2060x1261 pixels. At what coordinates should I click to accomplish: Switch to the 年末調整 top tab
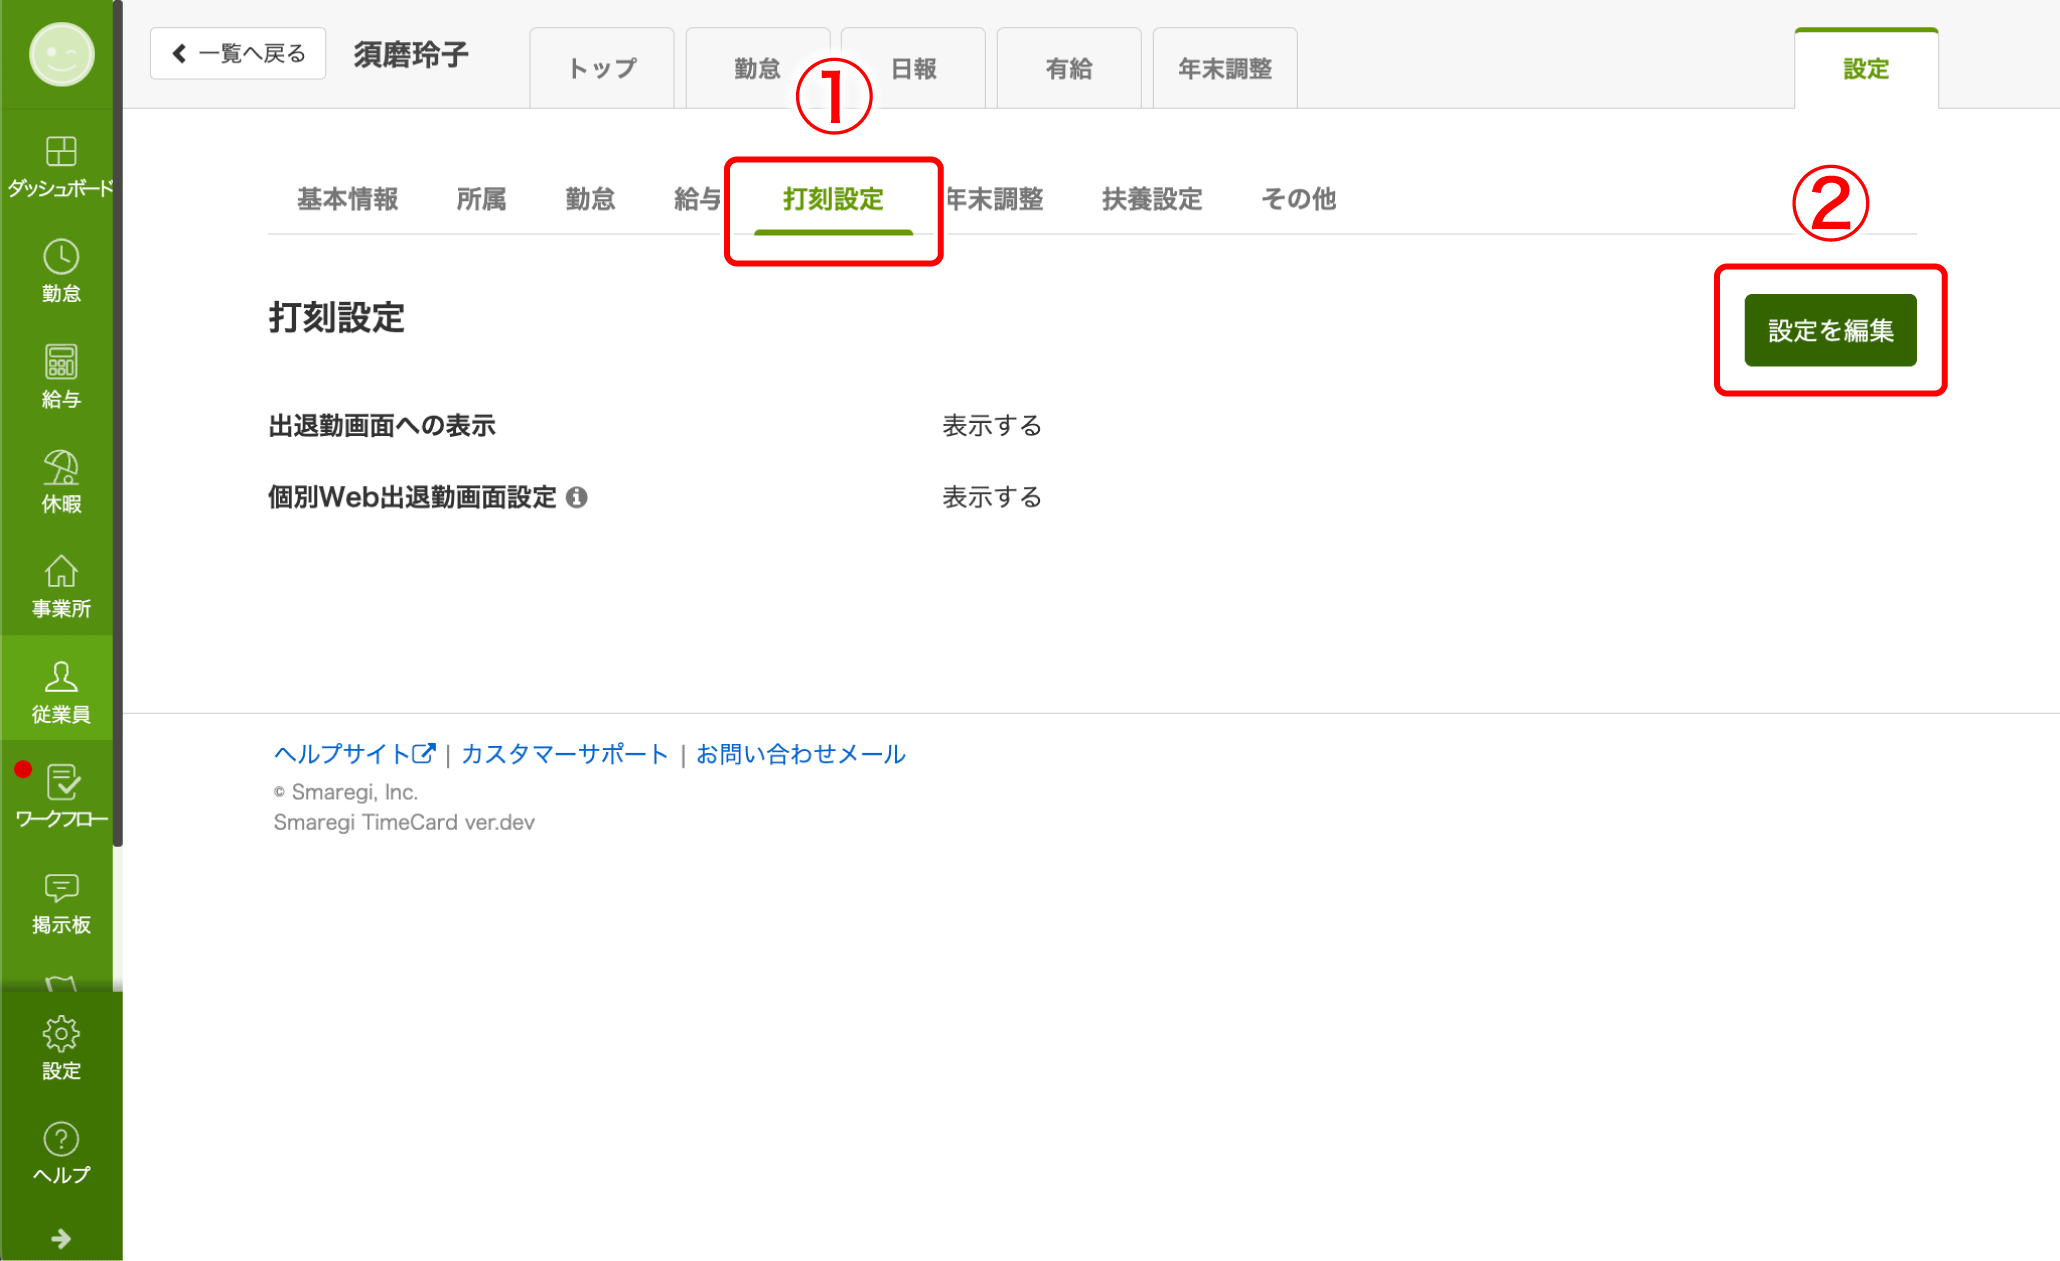pos(1224,69)
